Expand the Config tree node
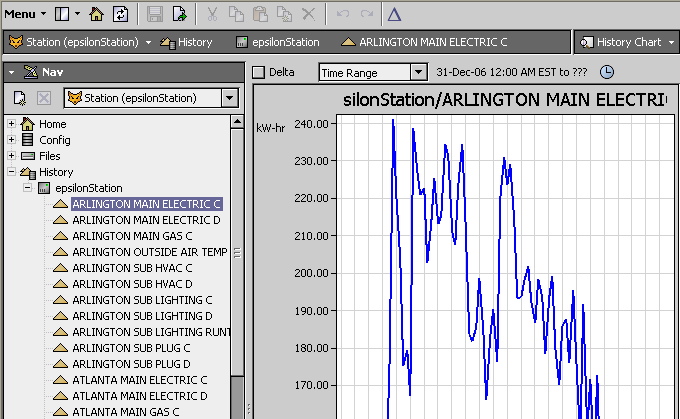 tap(11, 140)
